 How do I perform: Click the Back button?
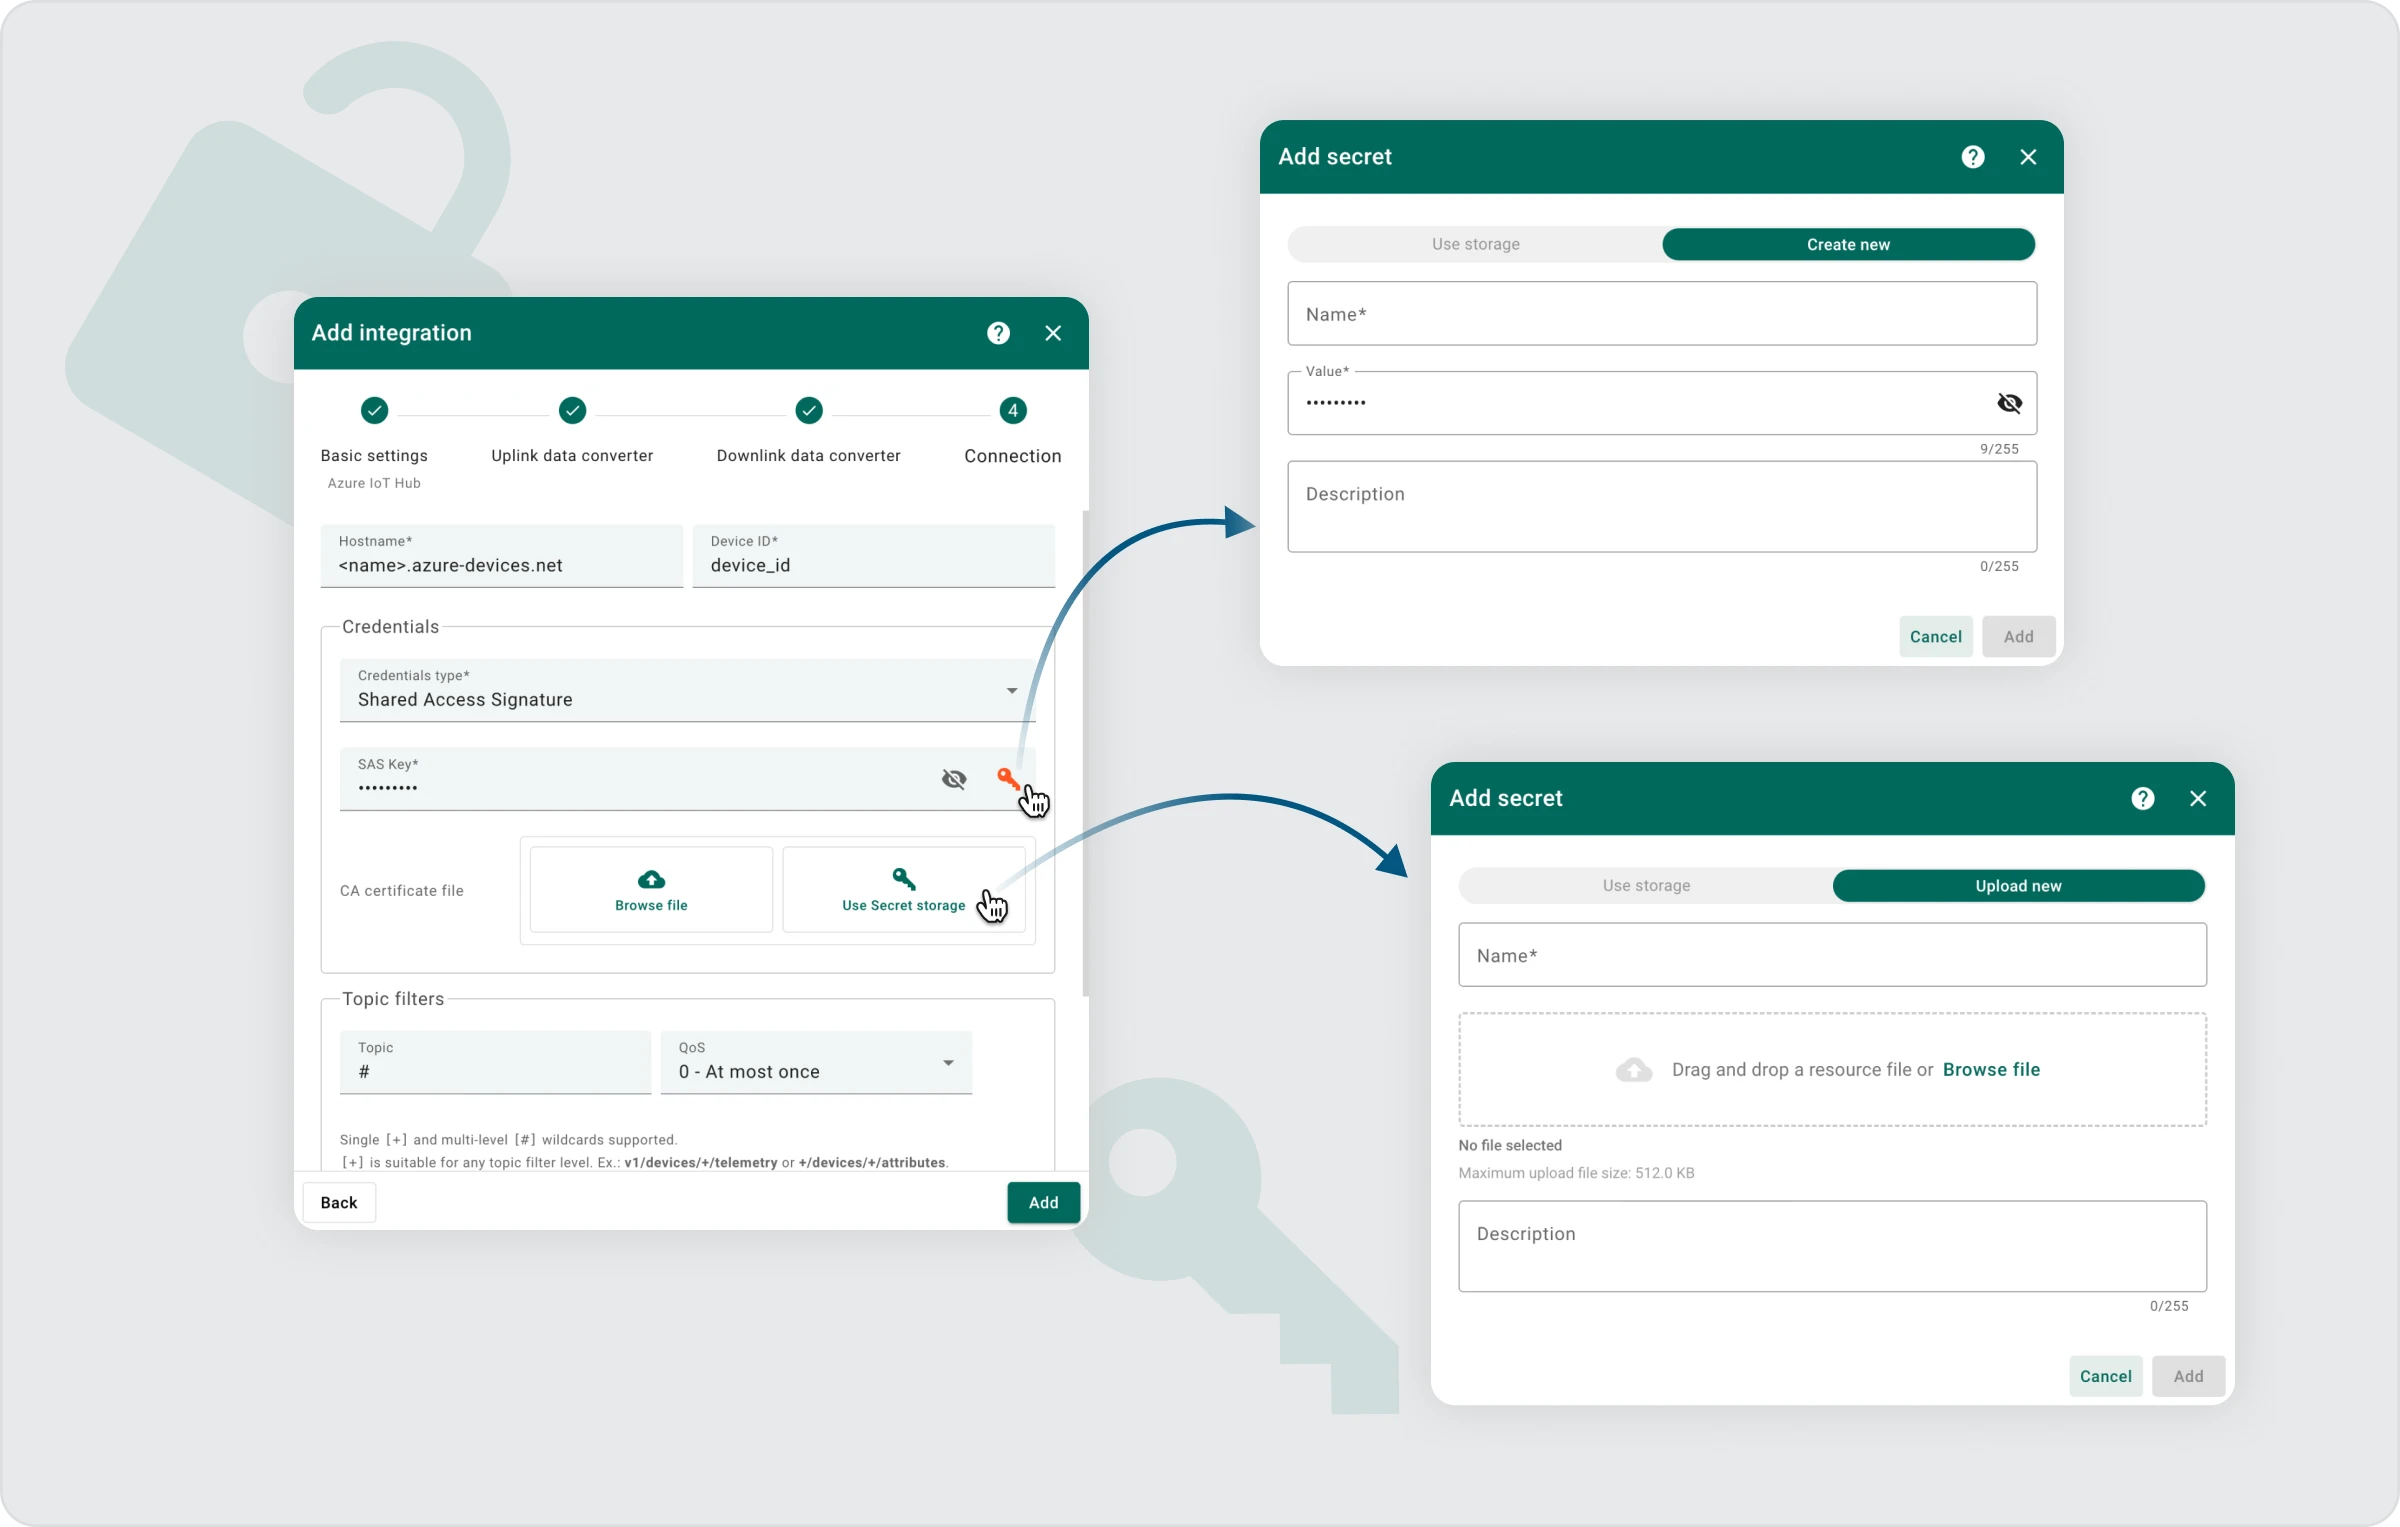click(x=339, y=1203)
